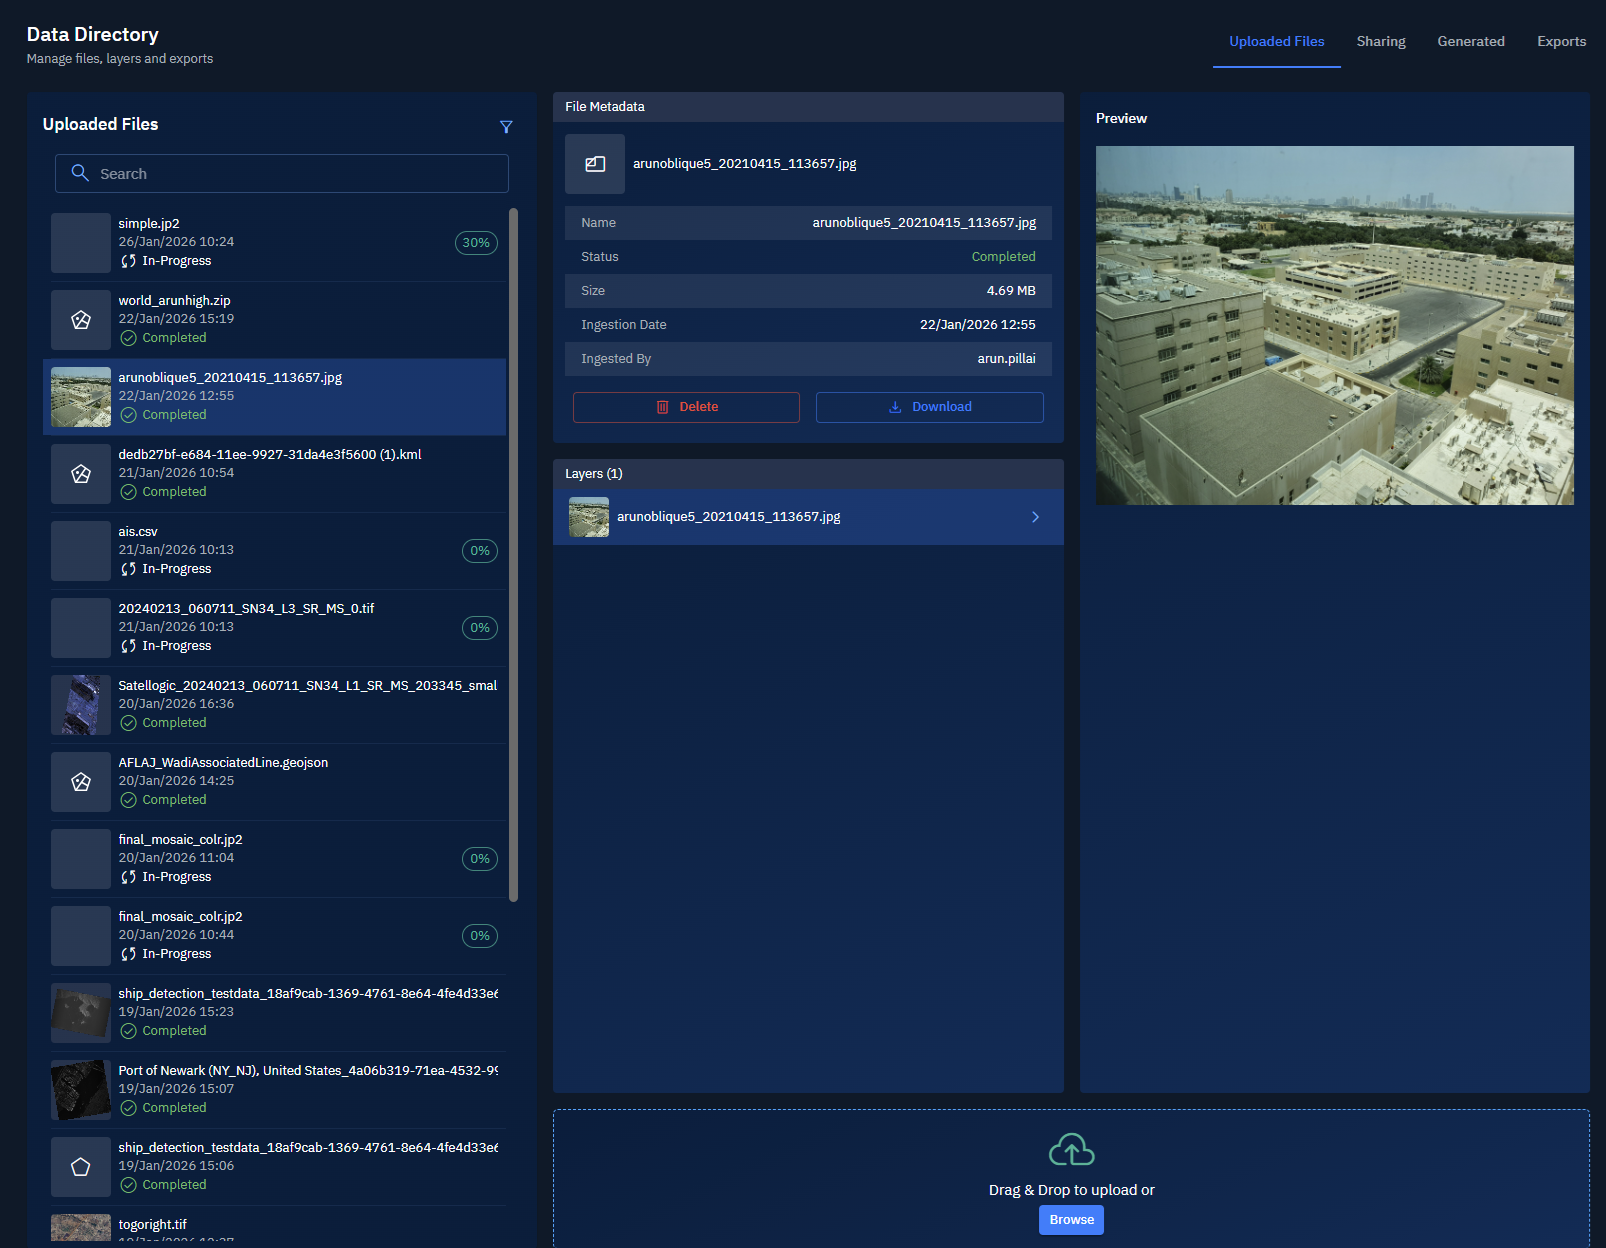The width and height of the screenshot is (1606, 1248).
Task: Click the search magnifier icon
Action: 80,173
